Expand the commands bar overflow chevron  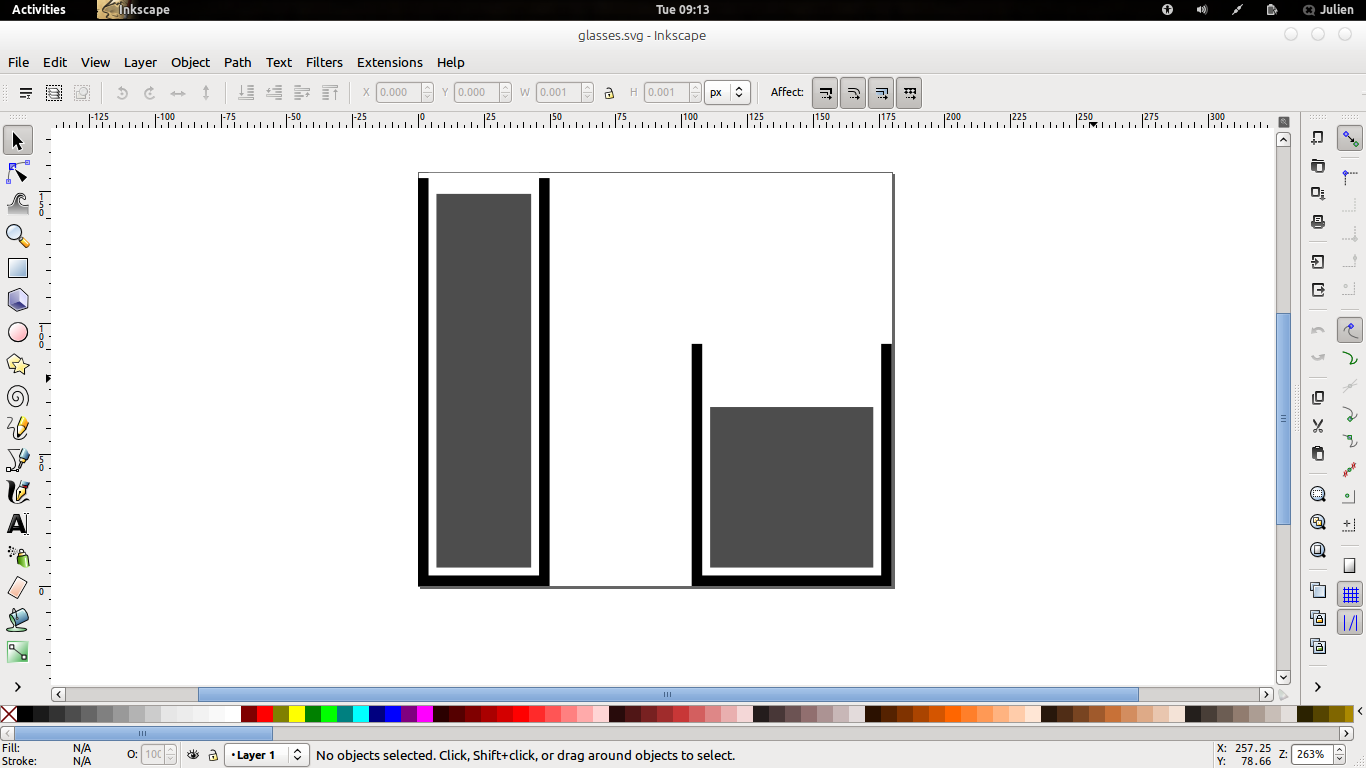tap(1318, 686)
